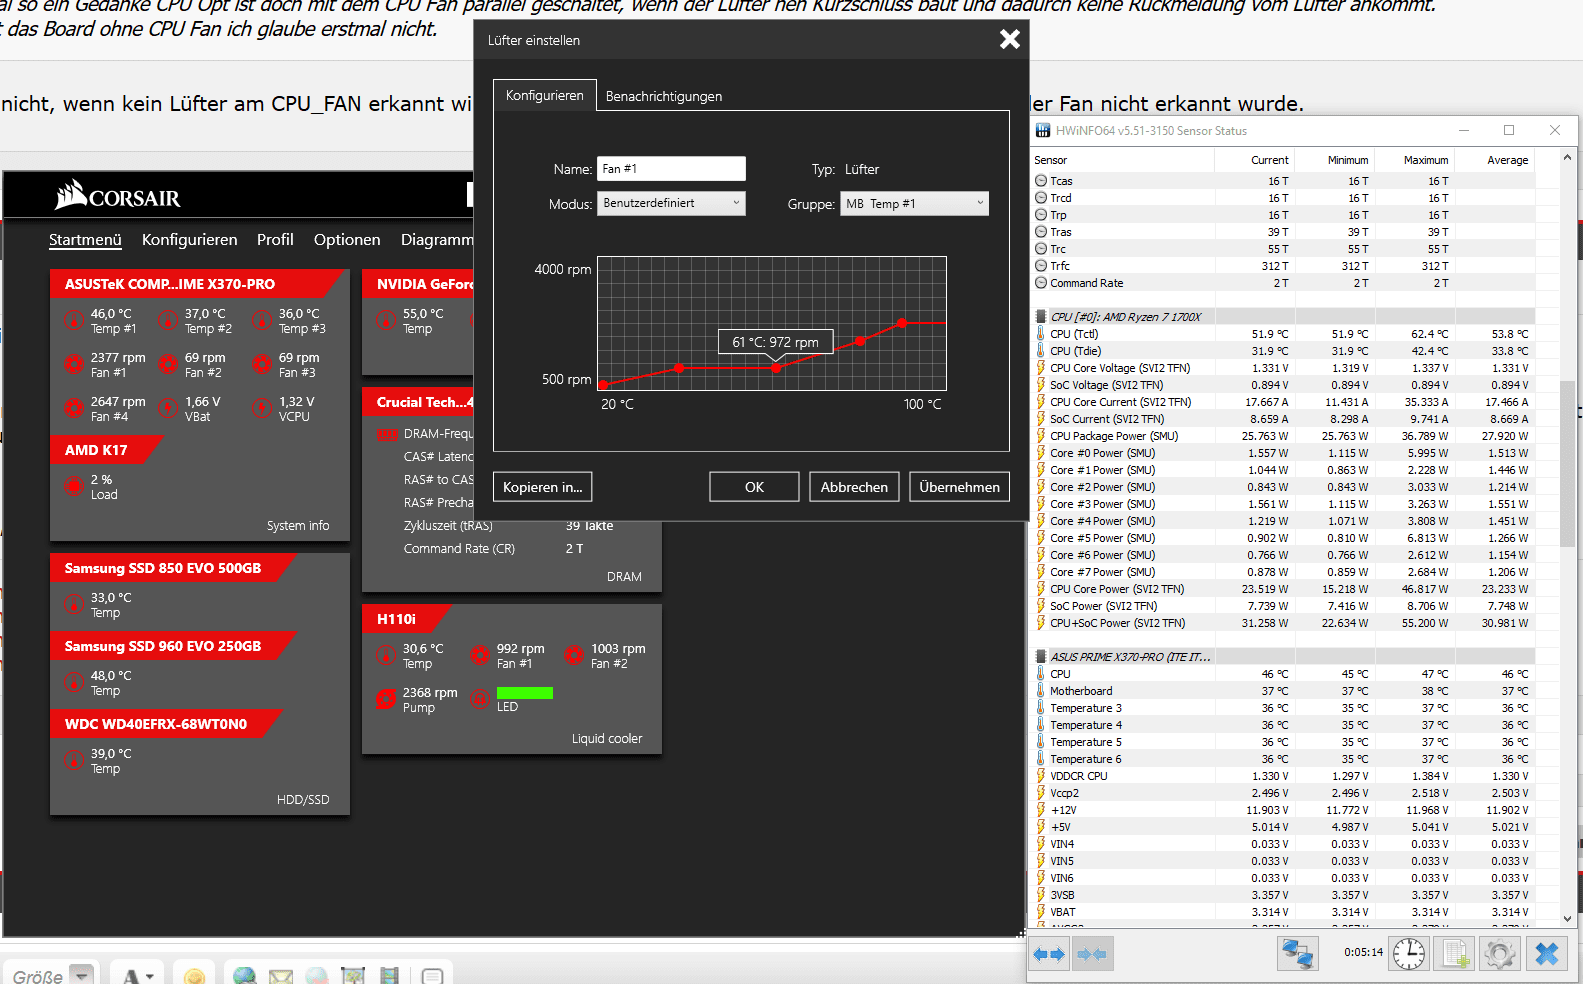
Task: Confirm the fan dialog with OK
Action: [x=754, y=487]
